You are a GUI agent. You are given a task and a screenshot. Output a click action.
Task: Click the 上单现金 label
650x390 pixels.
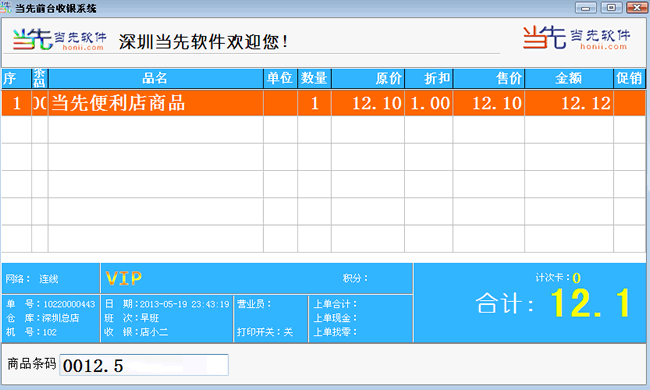point(335,318)
